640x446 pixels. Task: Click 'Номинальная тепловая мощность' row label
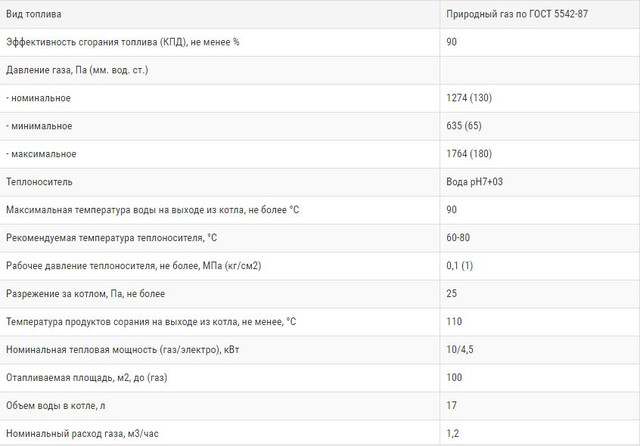coord(122,350)
